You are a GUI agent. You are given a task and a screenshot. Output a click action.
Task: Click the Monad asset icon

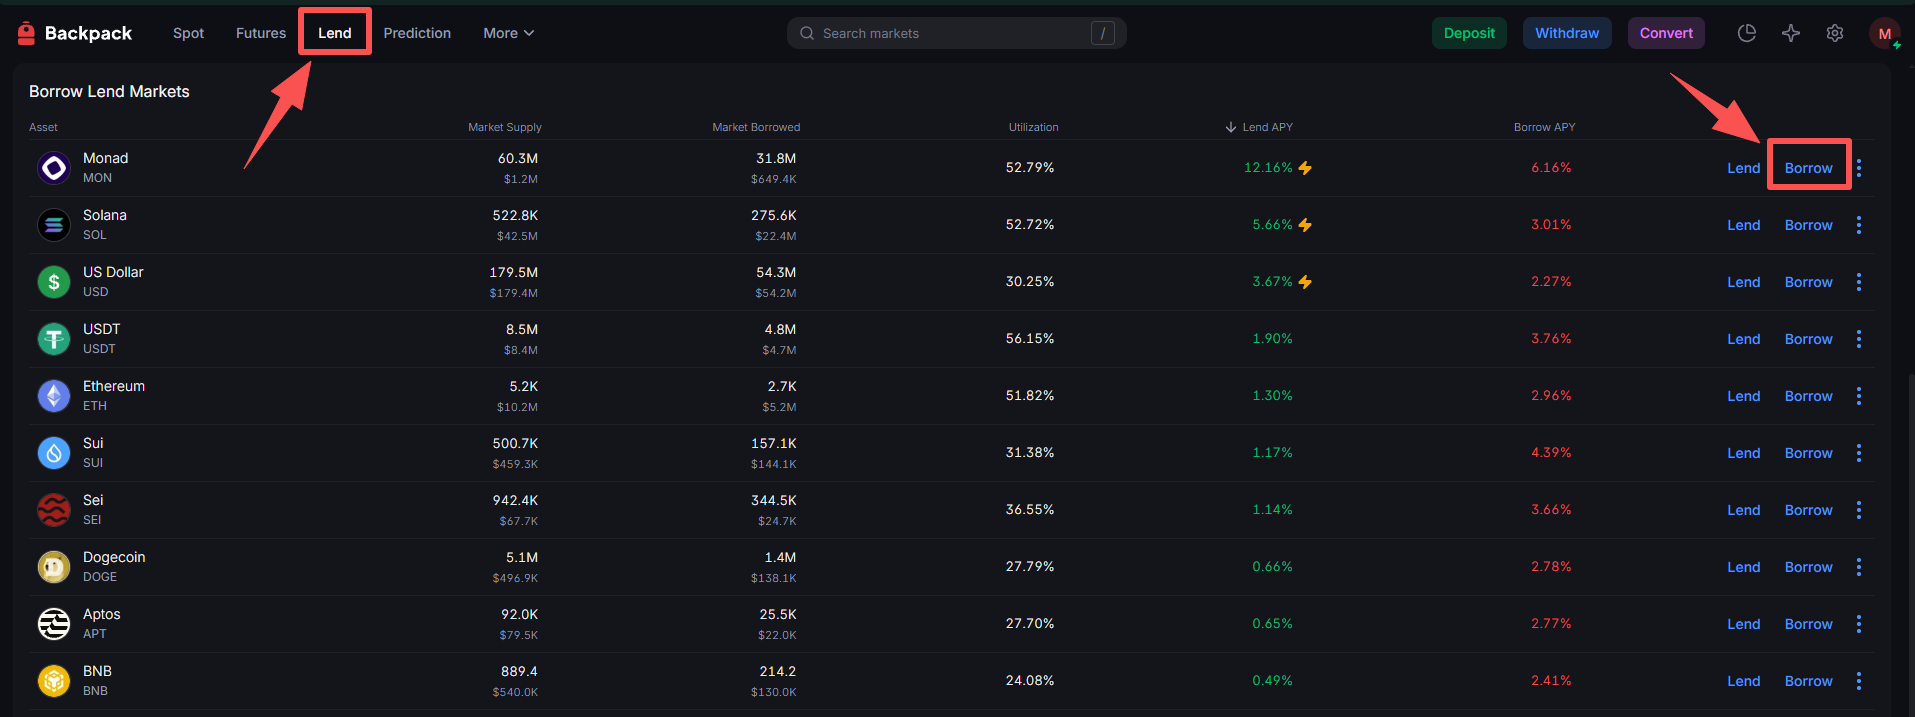pos(54,168)
